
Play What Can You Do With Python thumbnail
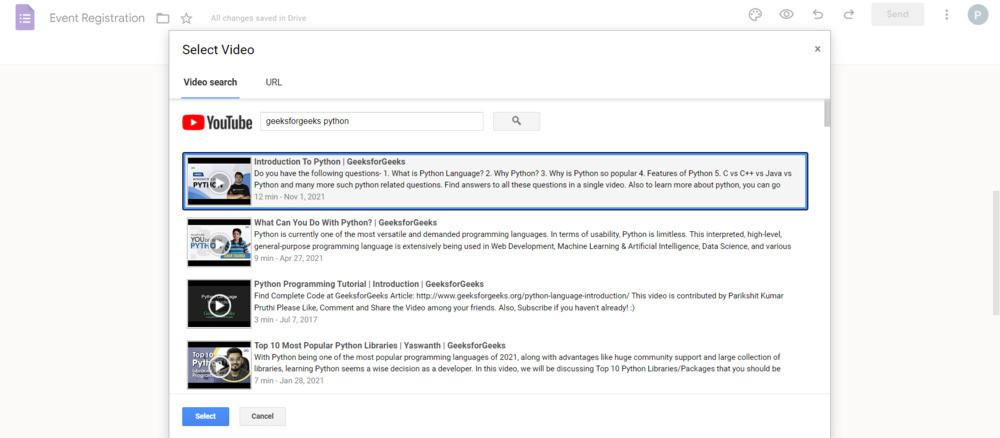pos(219,242)
